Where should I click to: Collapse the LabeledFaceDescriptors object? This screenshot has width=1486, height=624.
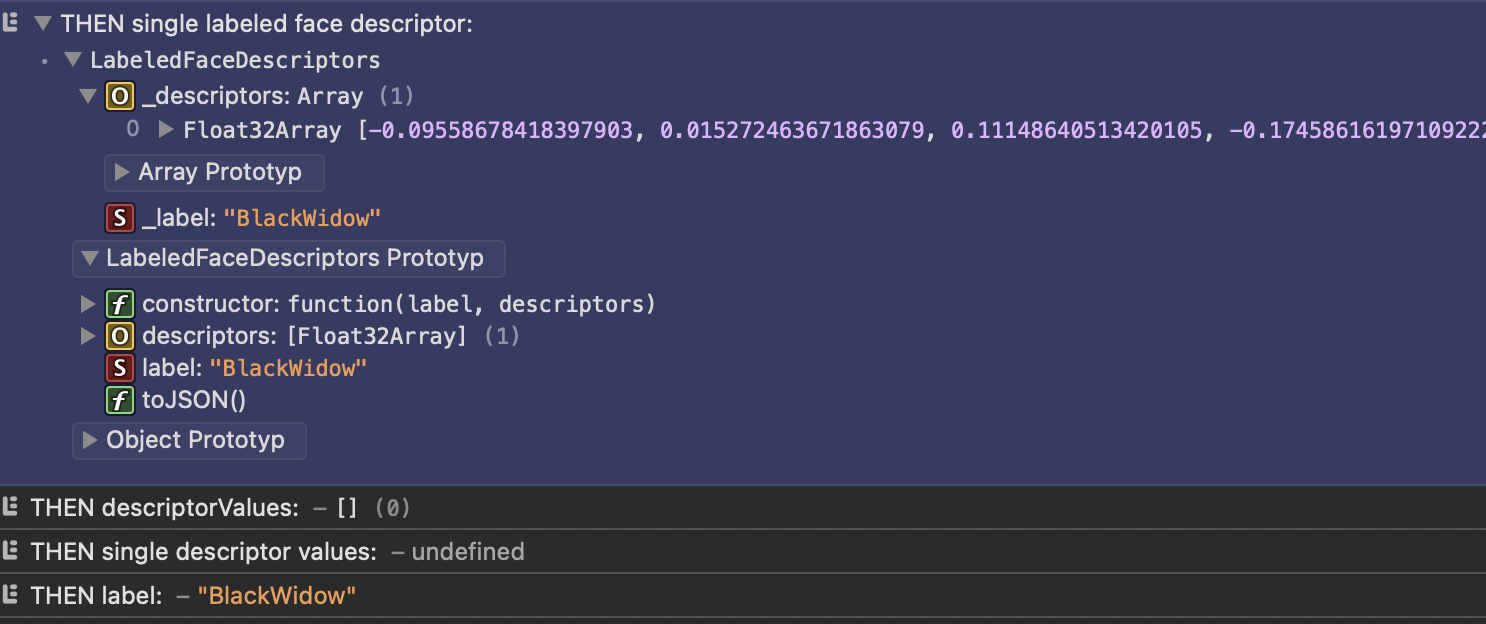point(72,59)
